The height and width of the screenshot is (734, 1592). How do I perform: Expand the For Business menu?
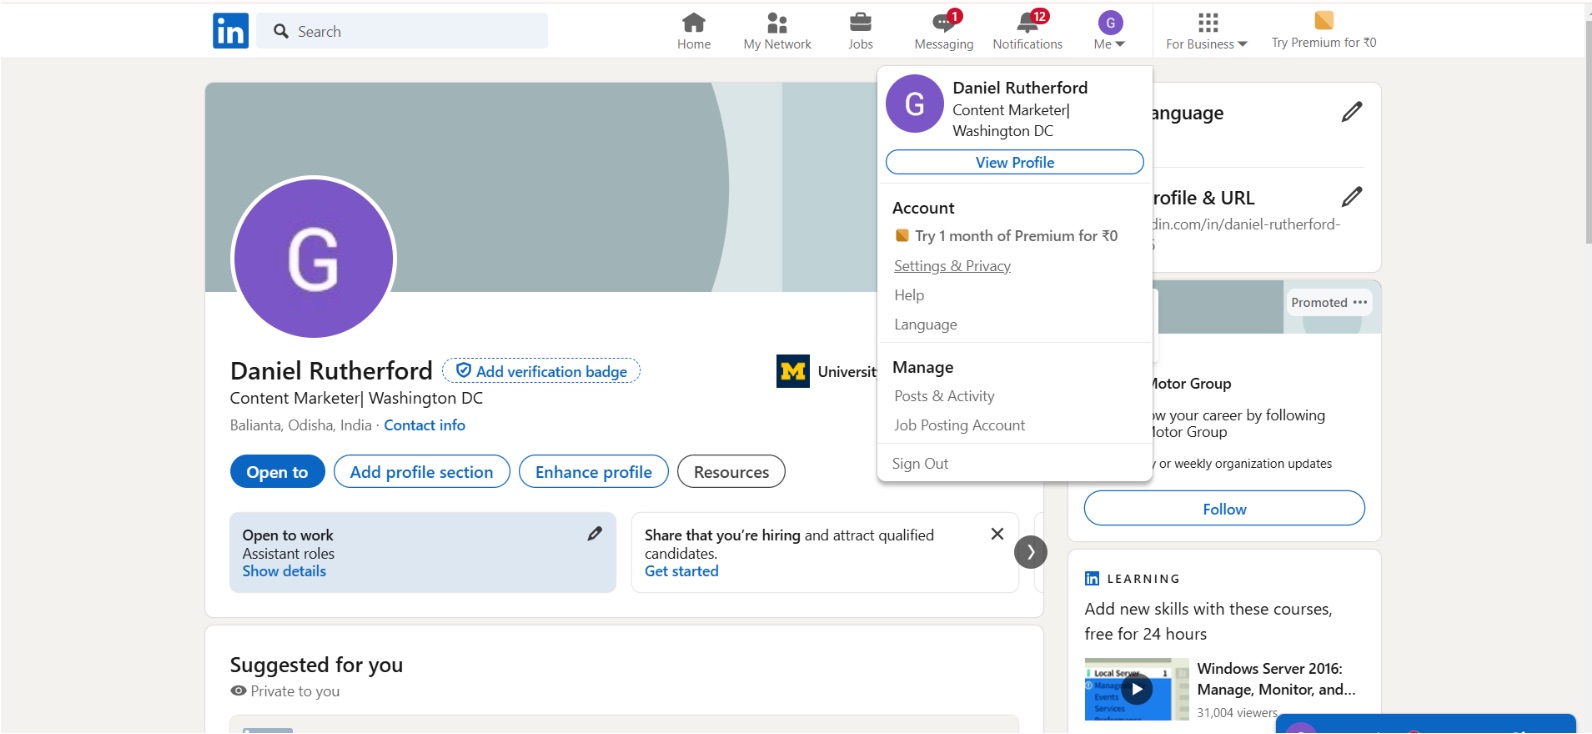pos(1206,30)
